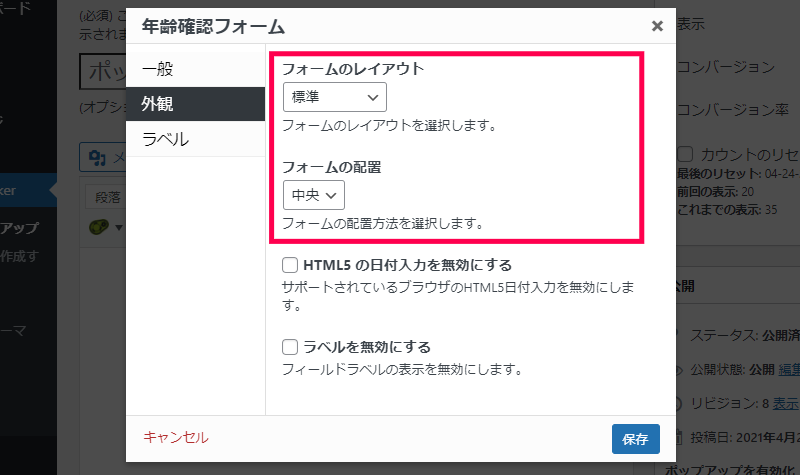This screenshot has width=800, height=475.
Task: Click 前回の表示: 20 text
Action: point(715,191)
